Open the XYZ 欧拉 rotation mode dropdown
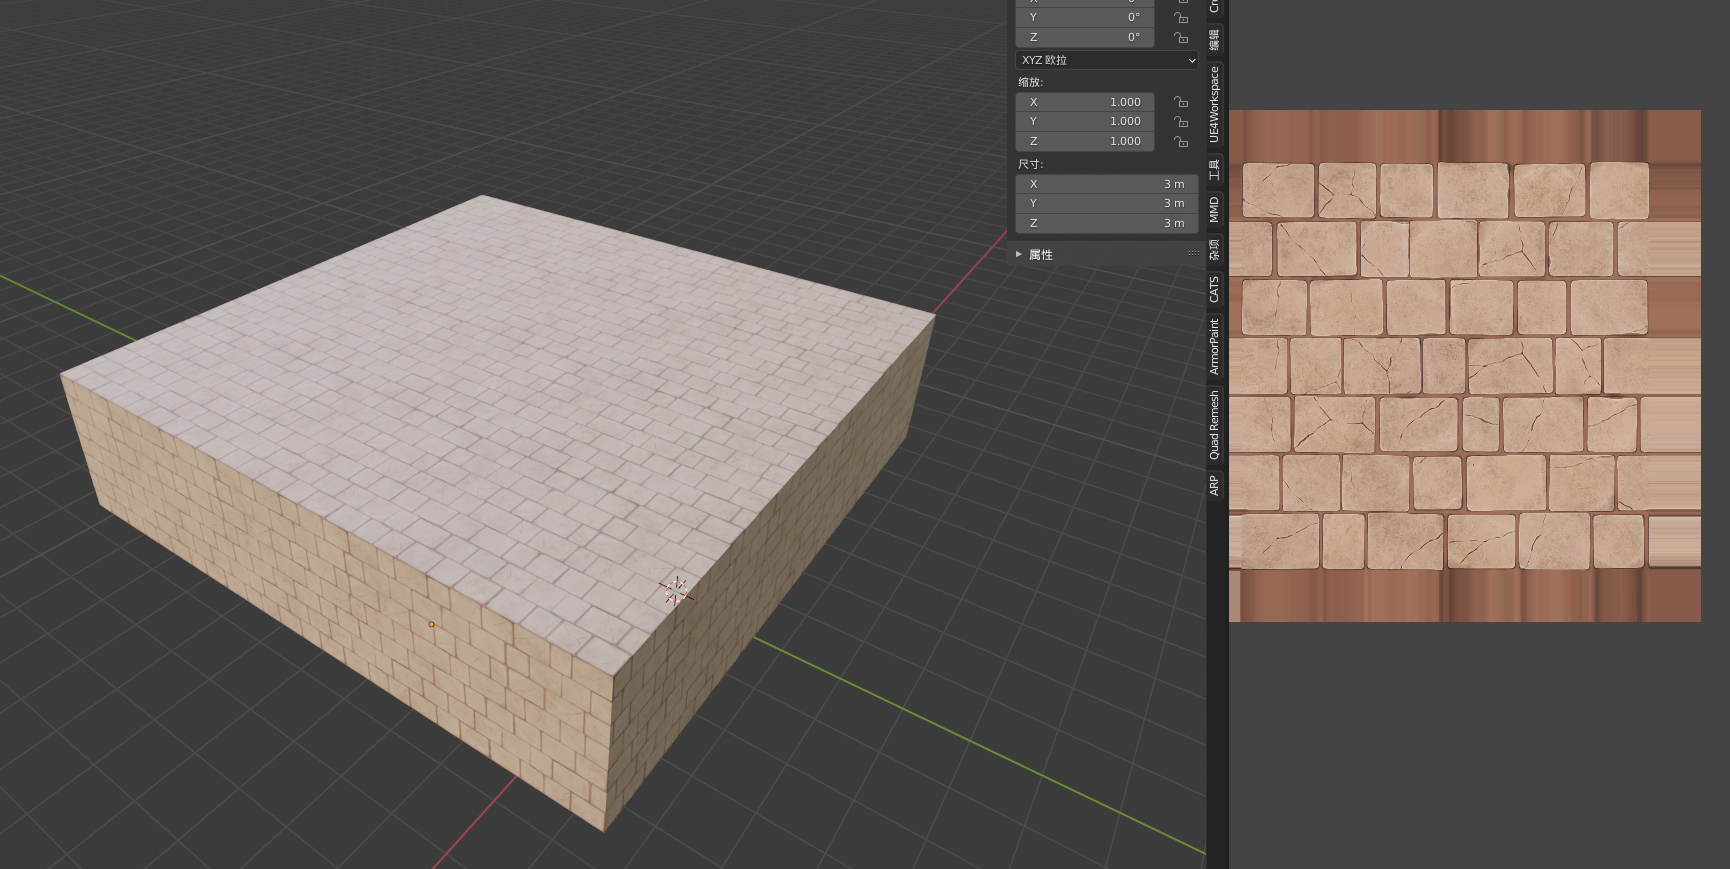1730x869 pixels. (1107, 60)
